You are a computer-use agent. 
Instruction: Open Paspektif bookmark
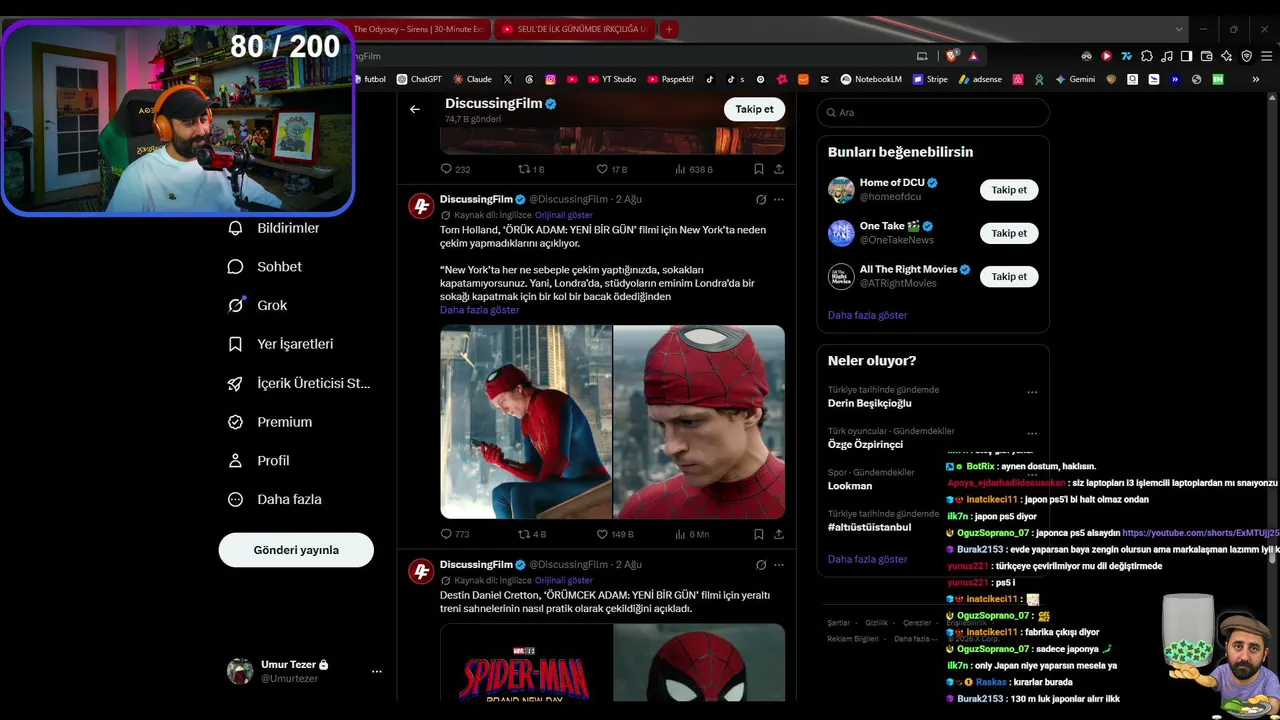click(x=671, y=79)
